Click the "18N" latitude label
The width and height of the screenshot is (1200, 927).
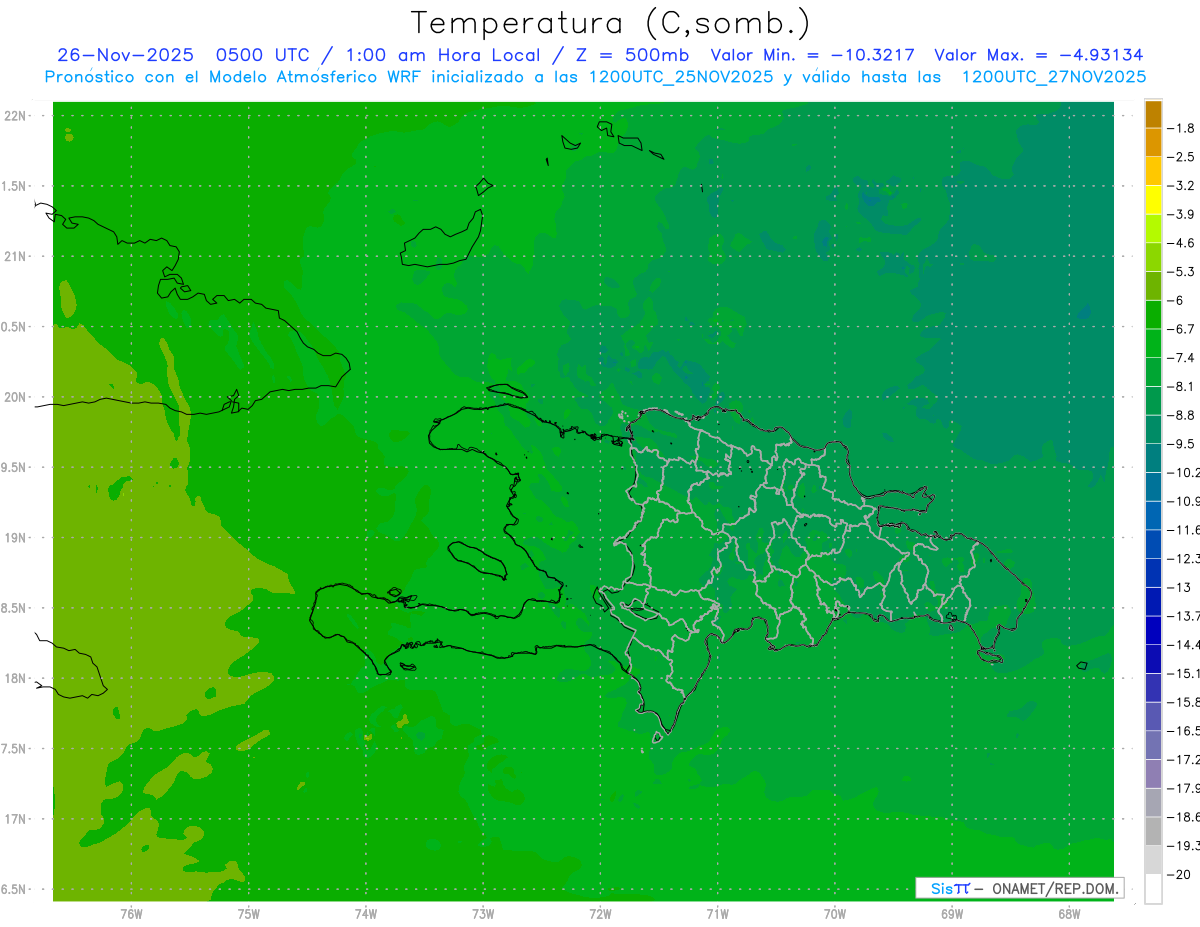(x=15, y=679)
